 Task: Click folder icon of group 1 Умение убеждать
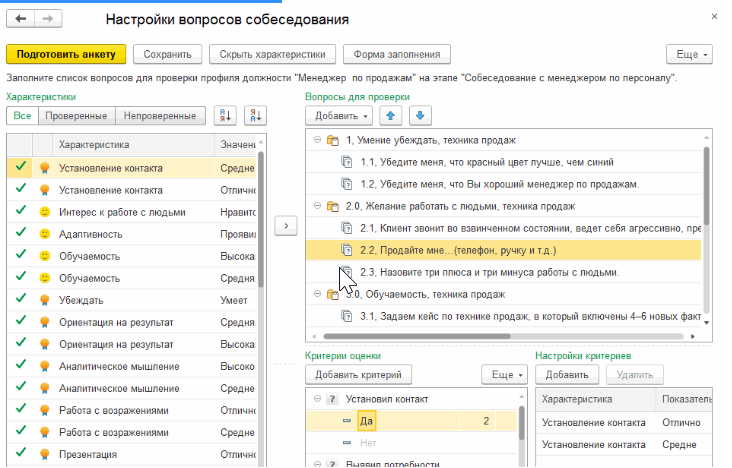coord(332,140)
